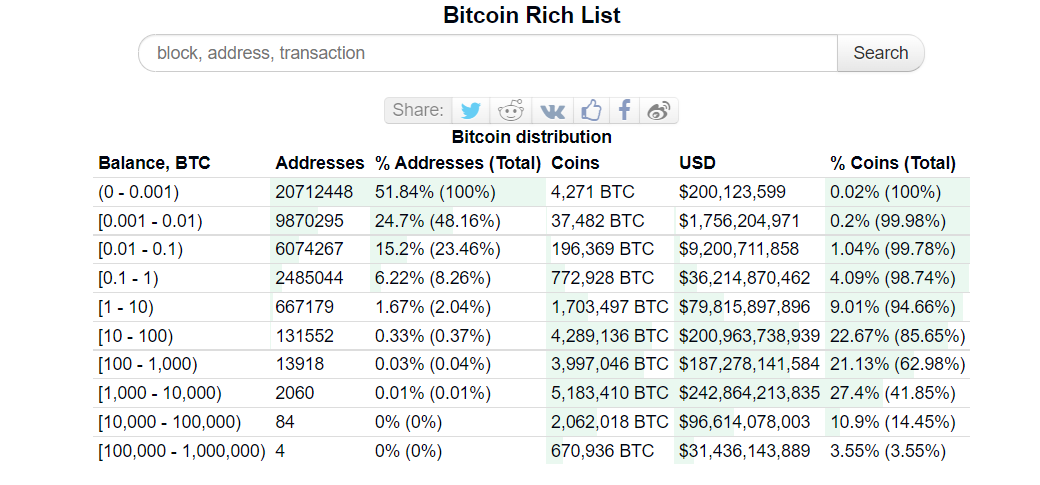Click the VK share icon
This screenshot has height=485, width=1040.
(552, 110)
